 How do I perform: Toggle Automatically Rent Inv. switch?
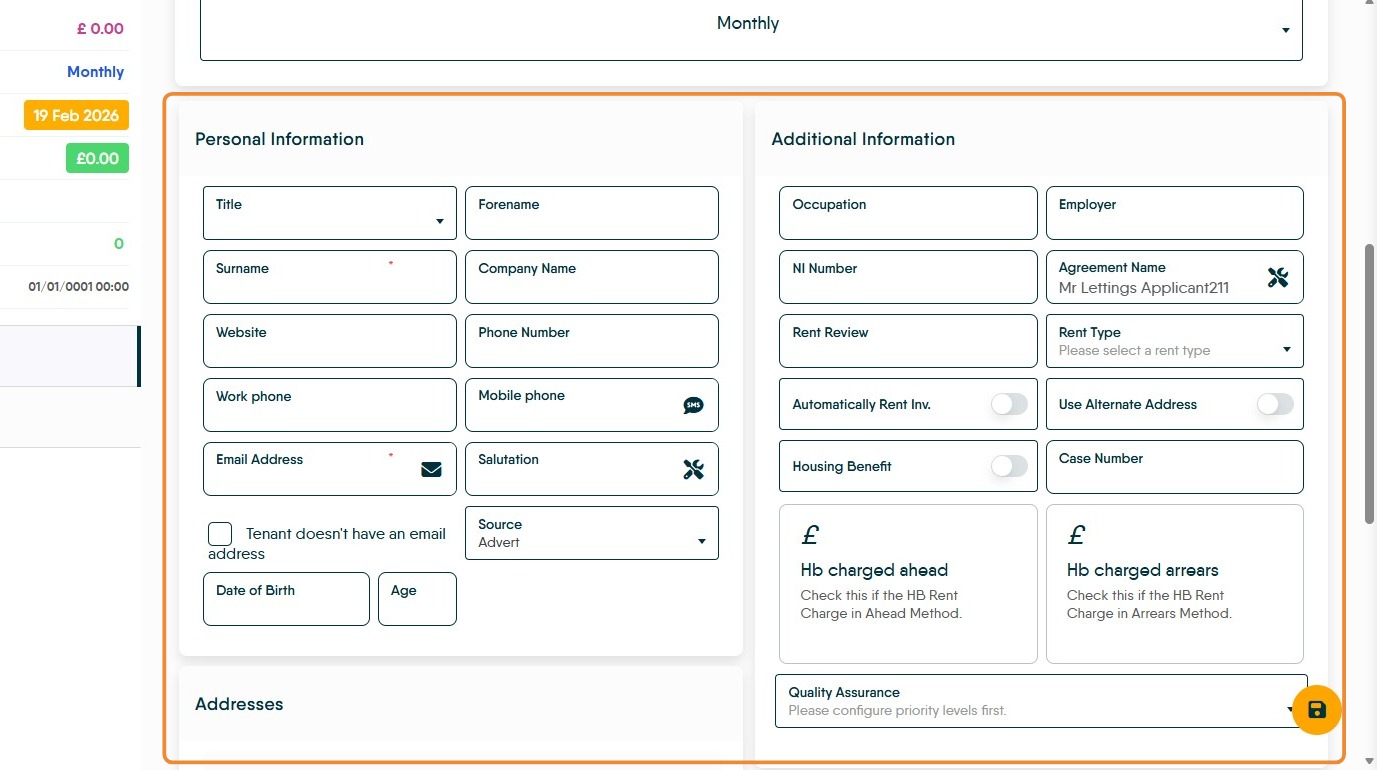(x=1008, y=404)
